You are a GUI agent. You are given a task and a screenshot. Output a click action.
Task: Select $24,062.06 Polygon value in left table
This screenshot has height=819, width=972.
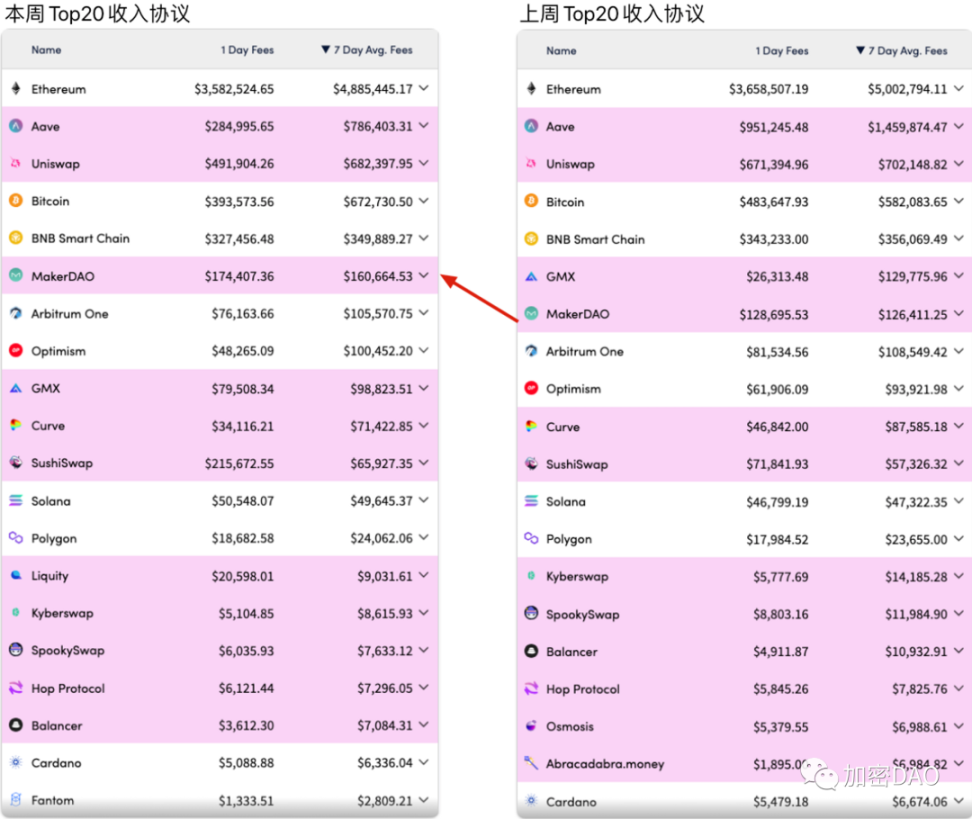coord(381,538)
